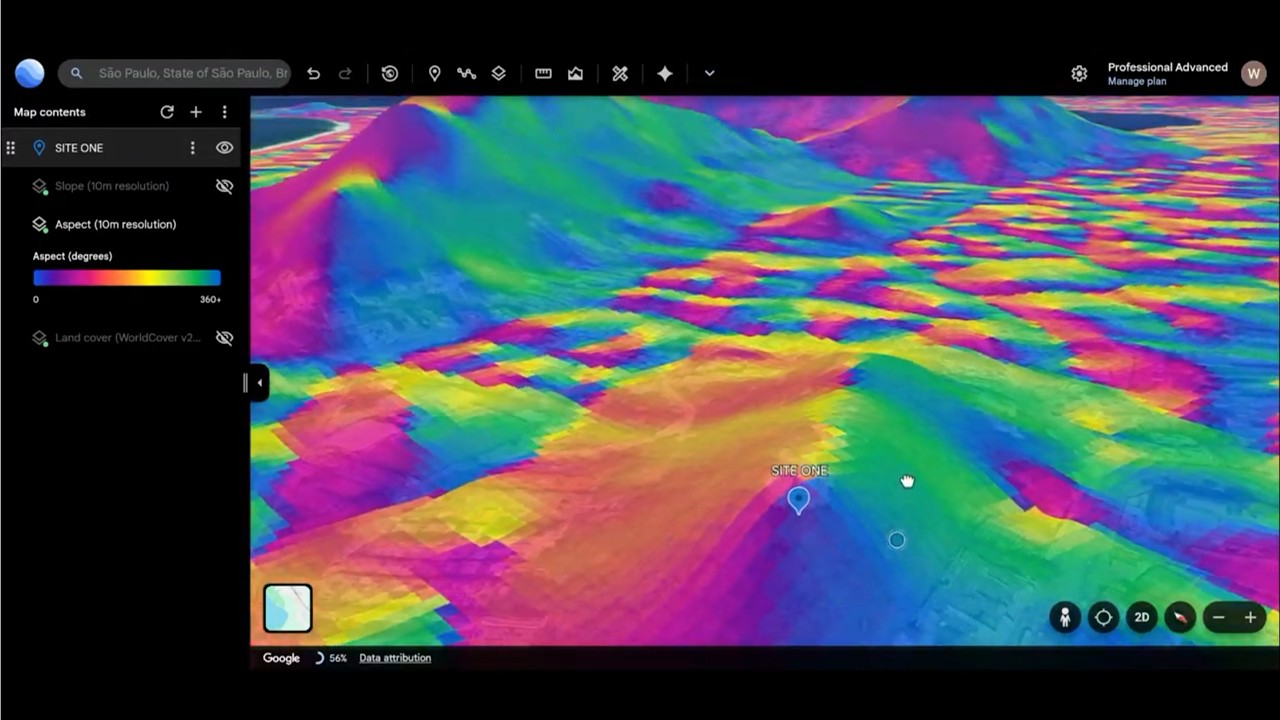
Task: Open the settings gear
Action: point(1079,73)
